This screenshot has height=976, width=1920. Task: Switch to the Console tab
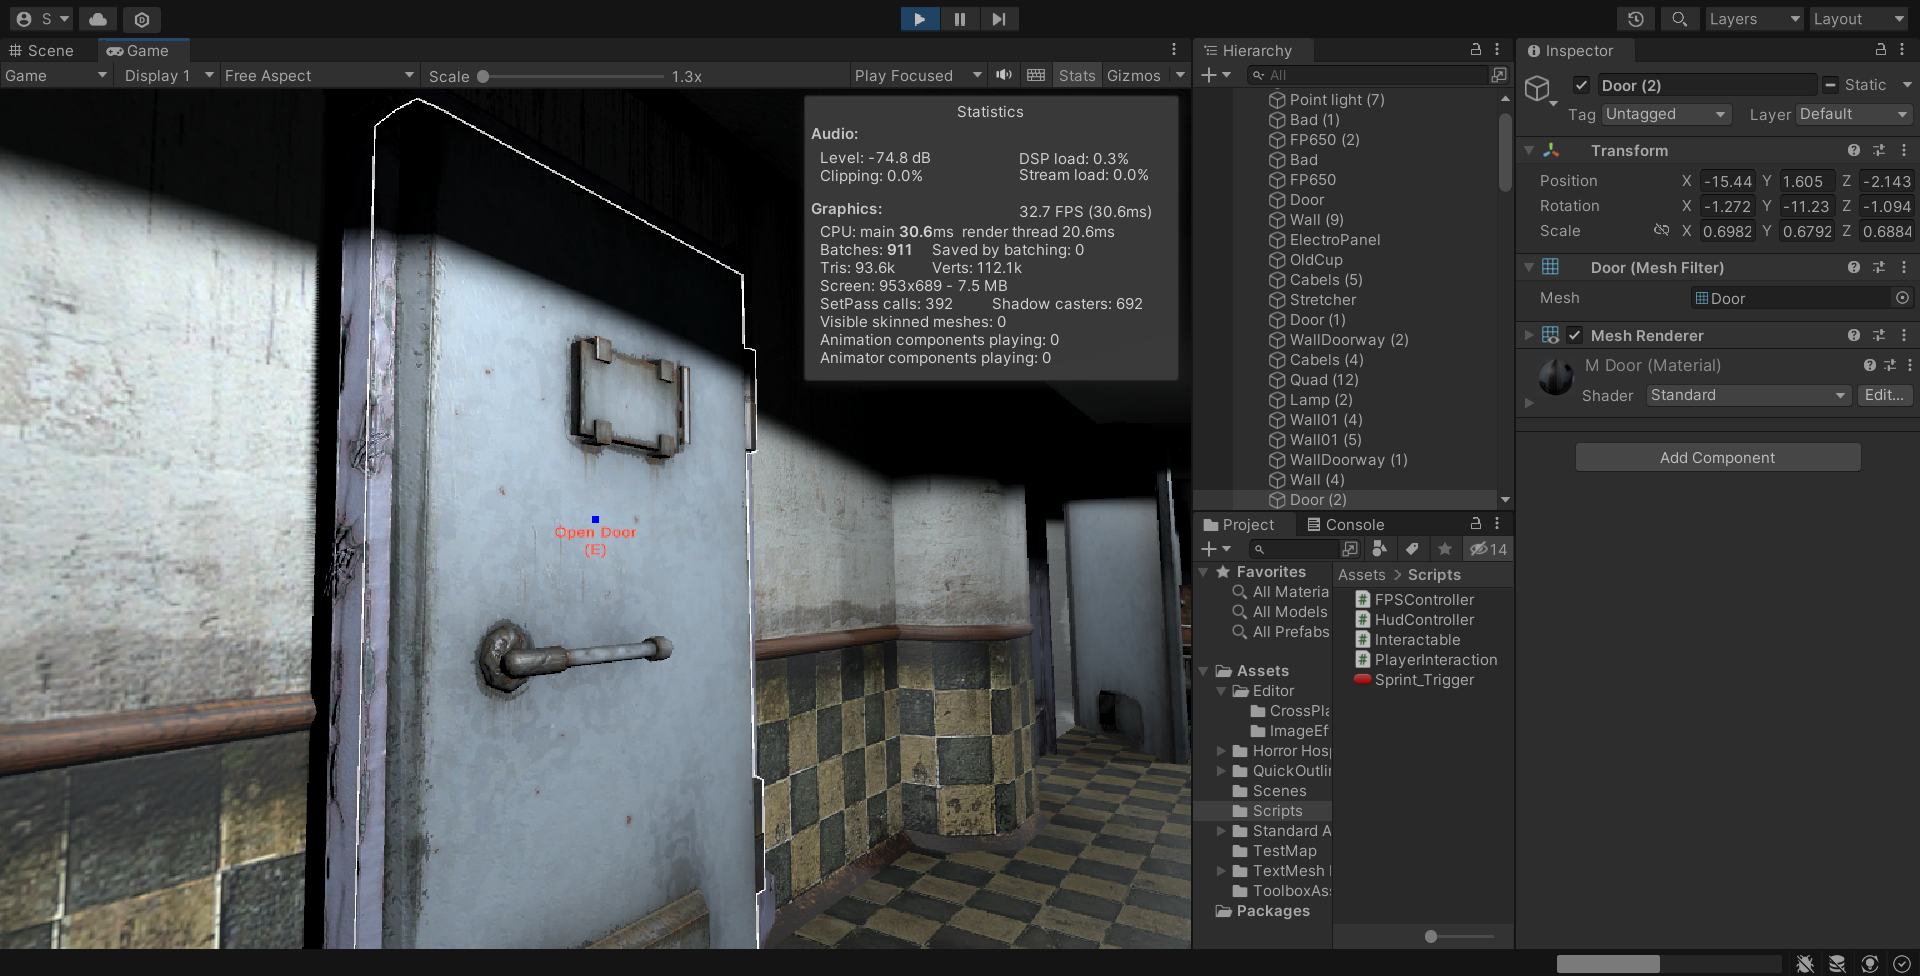(1345, 525)
